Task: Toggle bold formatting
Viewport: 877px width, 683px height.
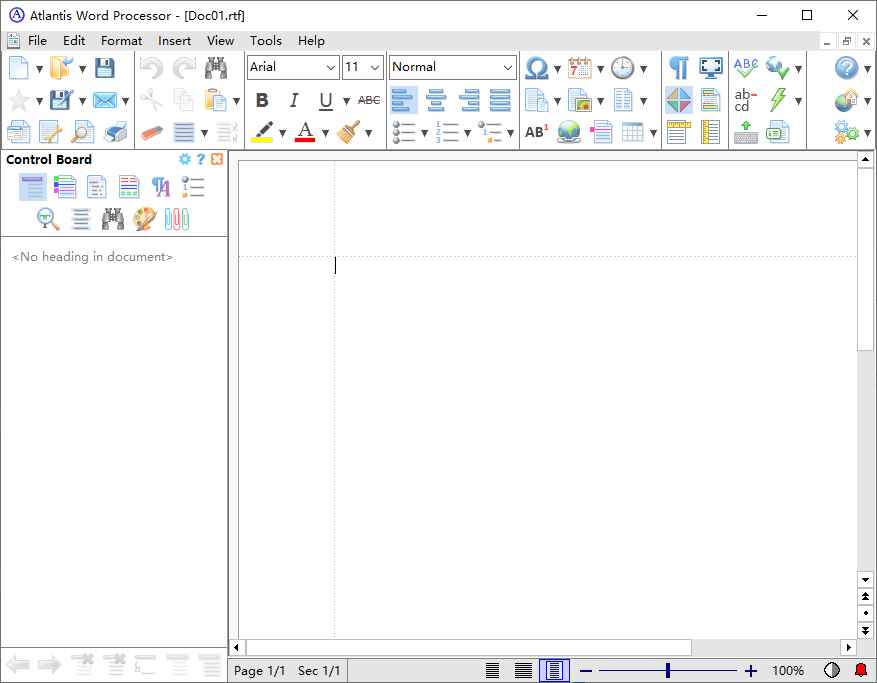Action: point(262,100)
